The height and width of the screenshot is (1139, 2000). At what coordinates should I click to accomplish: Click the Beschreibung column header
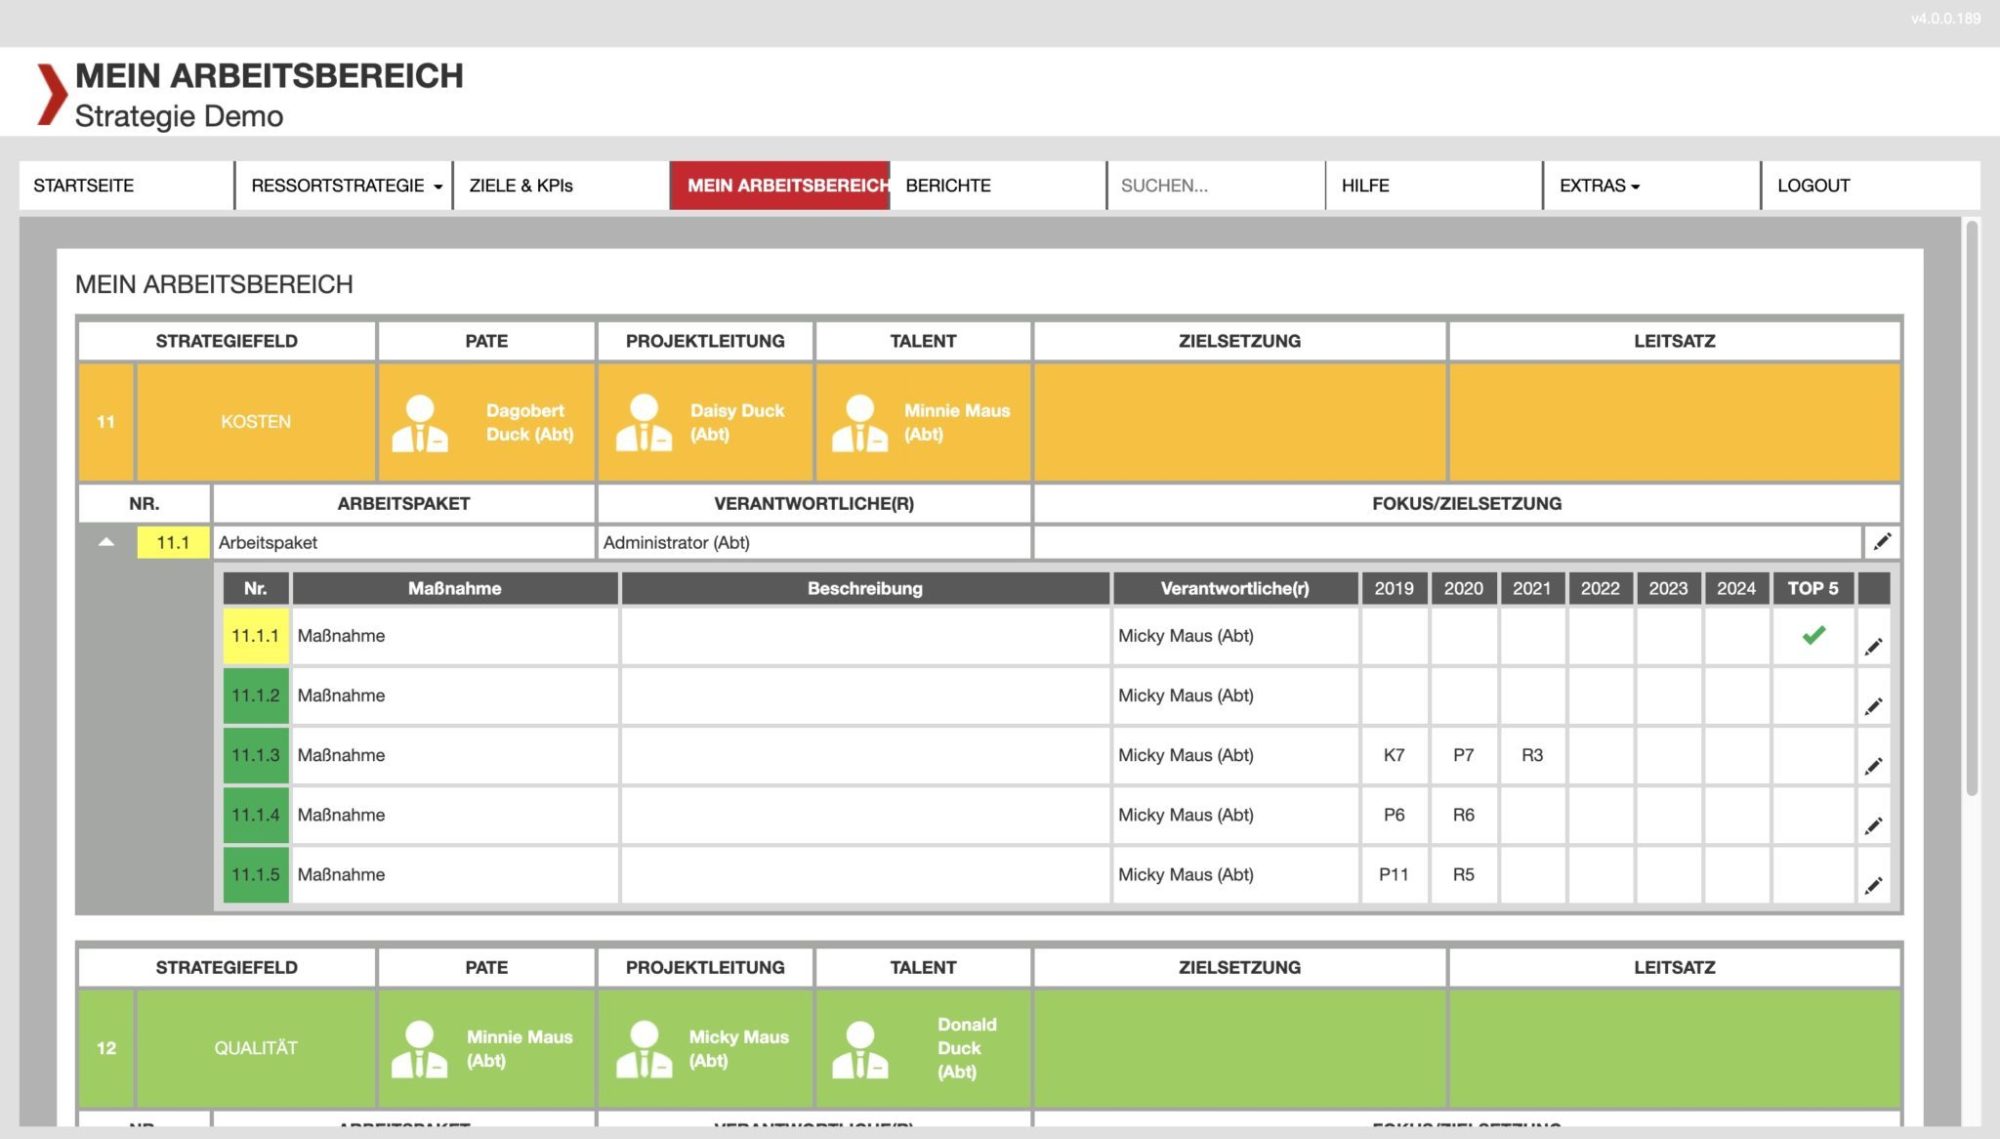click(x=865, y=589)
